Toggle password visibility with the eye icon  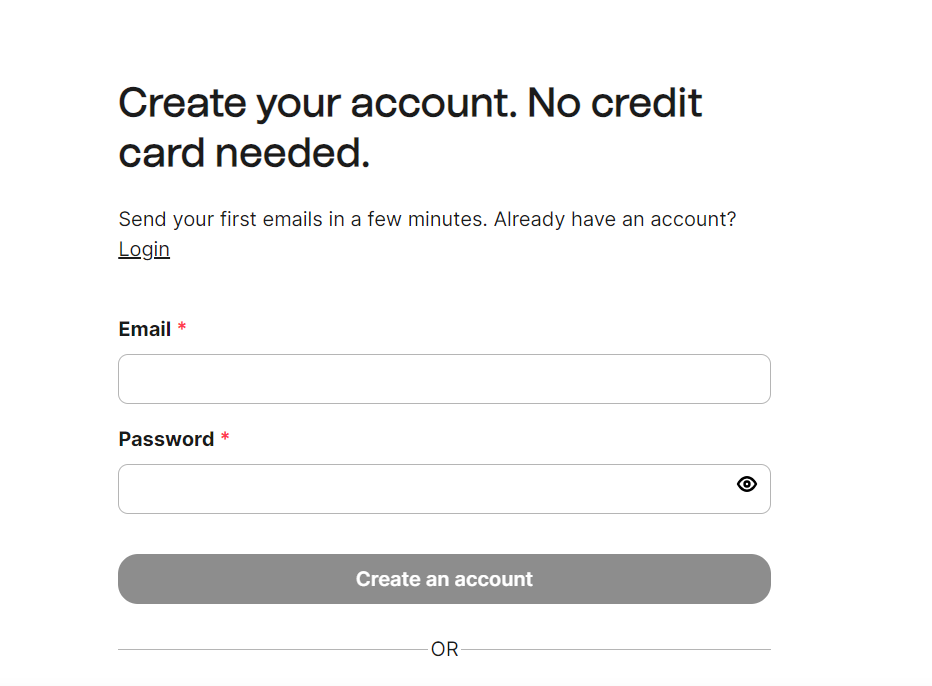(x=747, y=484)
